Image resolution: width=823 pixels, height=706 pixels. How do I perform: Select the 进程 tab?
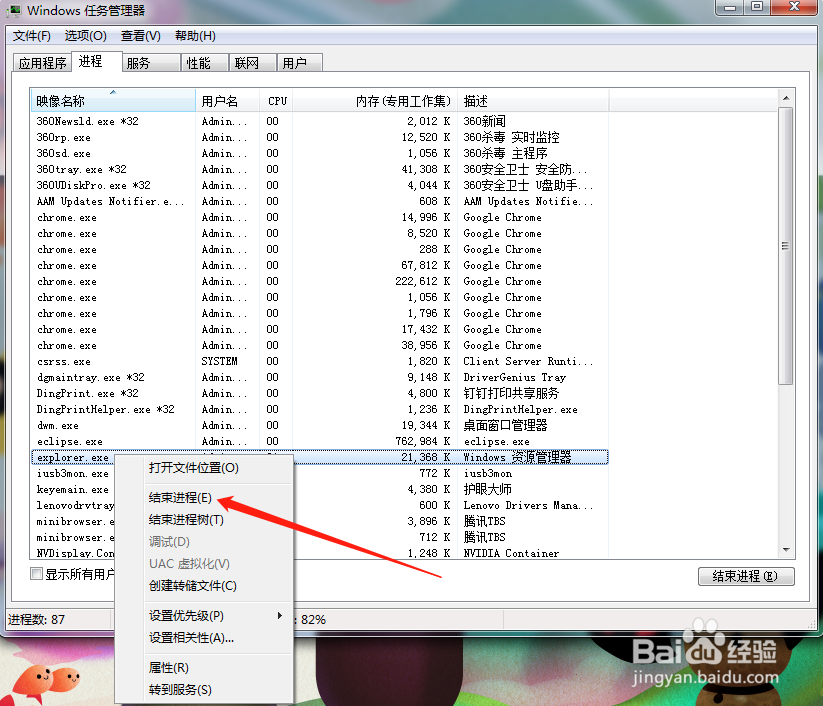[97, 61]
